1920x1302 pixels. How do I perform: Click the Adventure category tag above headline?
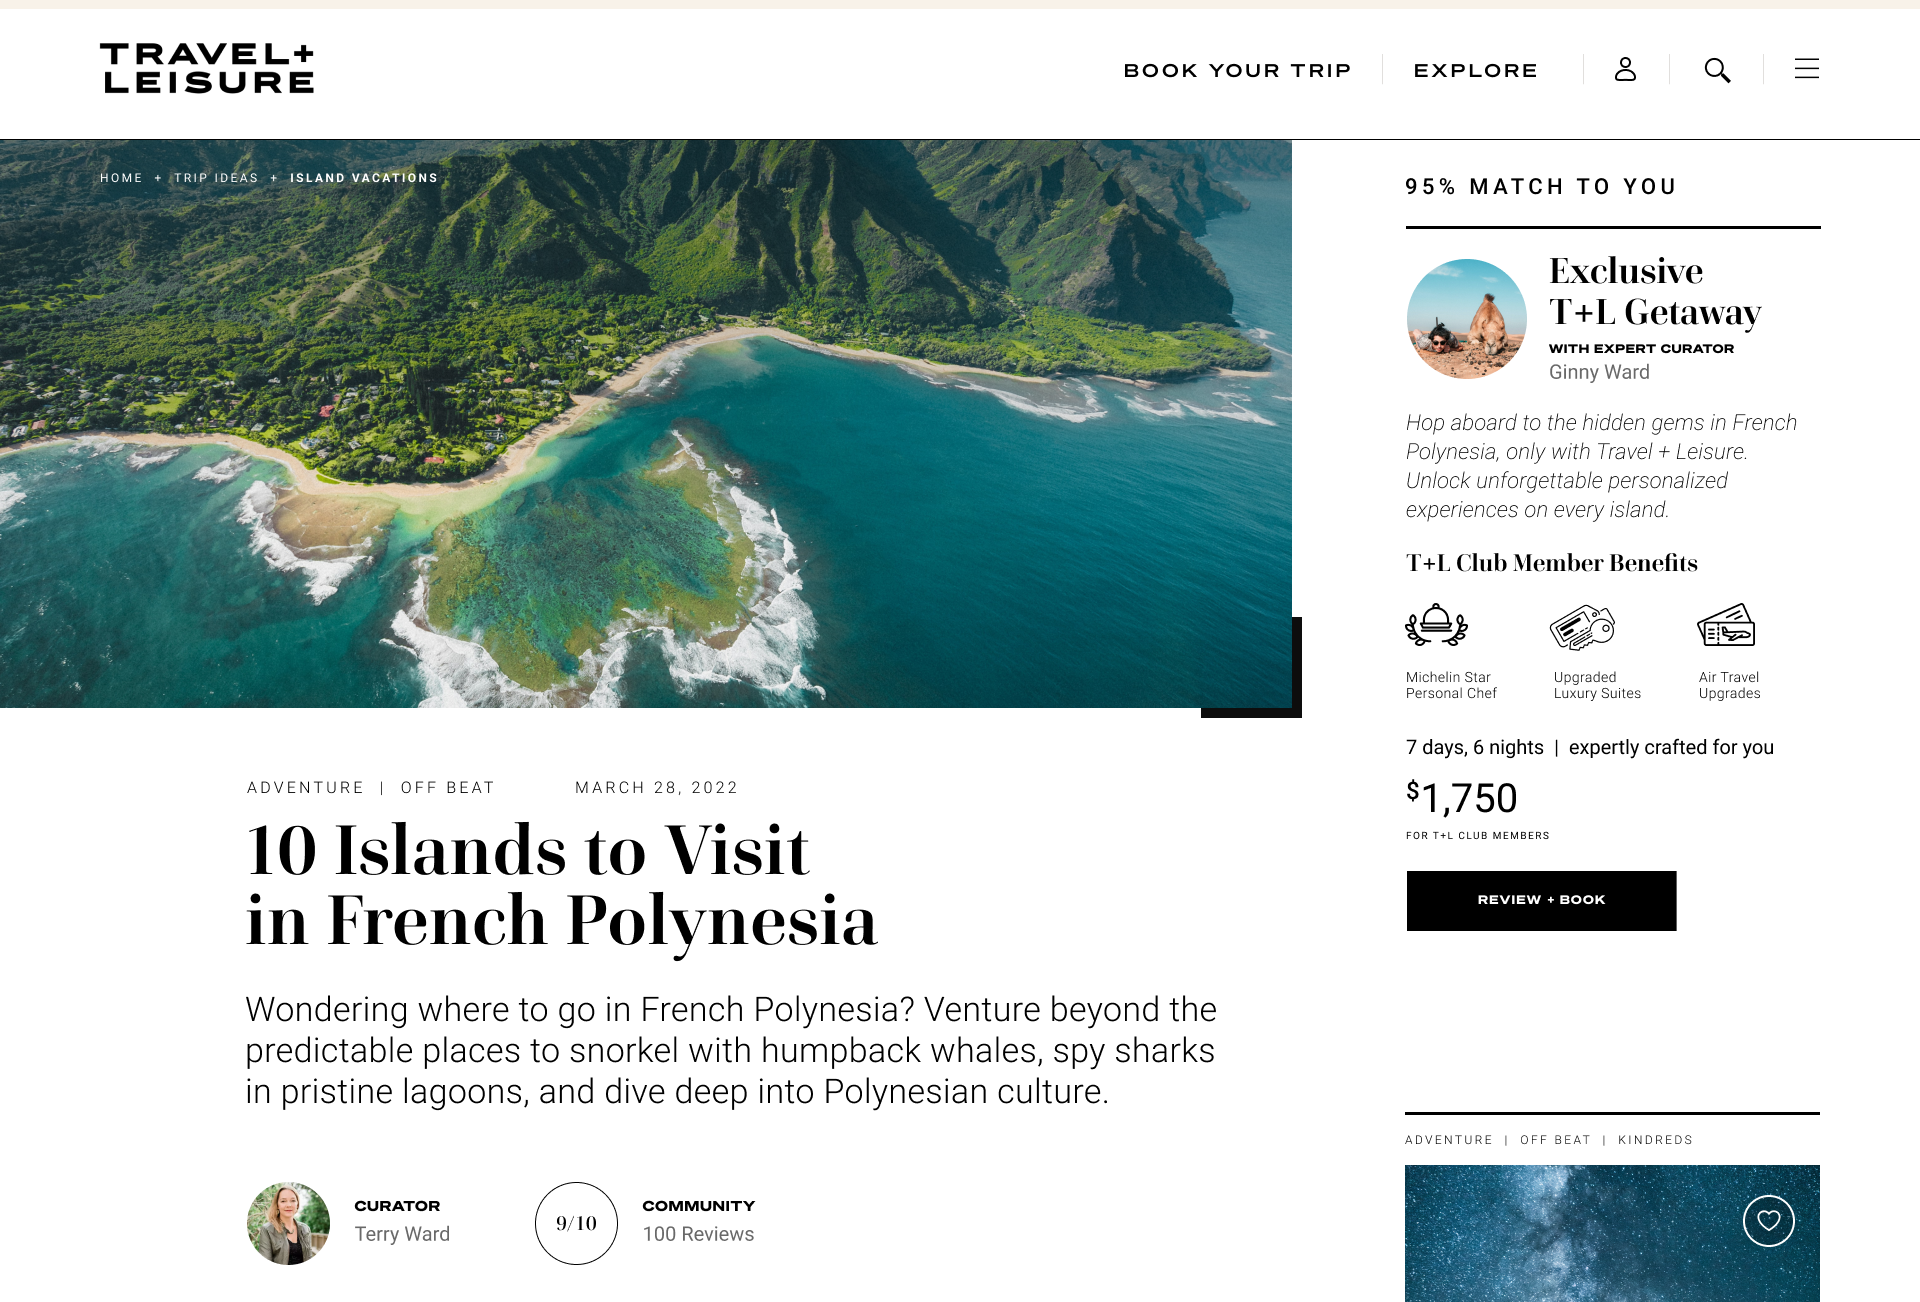[305, 788]
